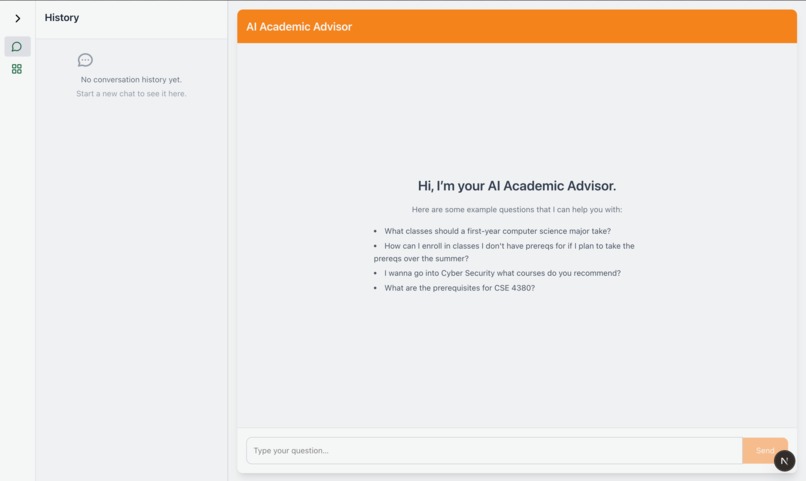Click the 'prereqs over the summer?' continuation line

click(x=421, y=258)
